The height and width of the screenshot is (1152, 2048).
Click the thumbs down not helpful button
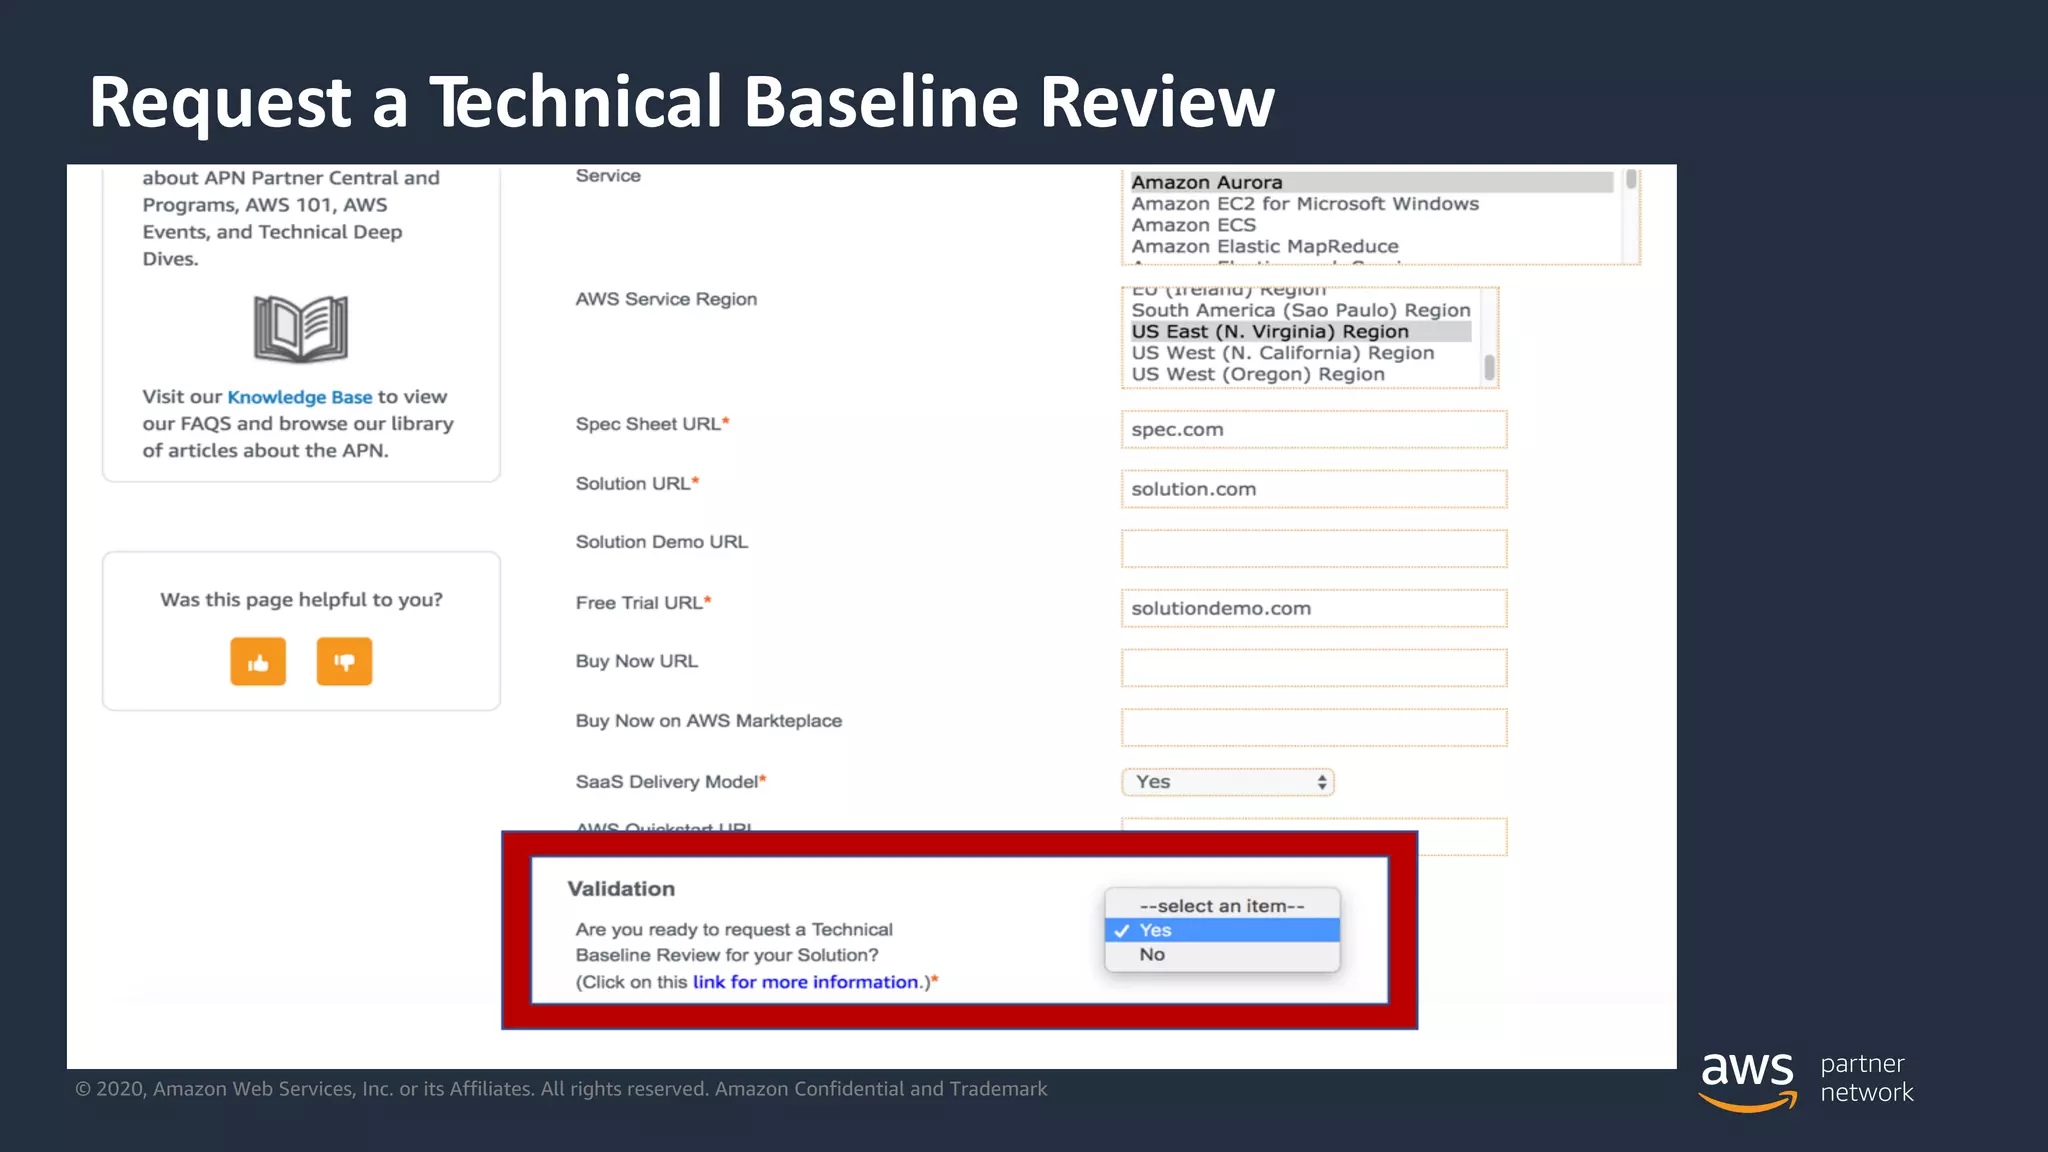pyautogui.click(x=344, y=661)
